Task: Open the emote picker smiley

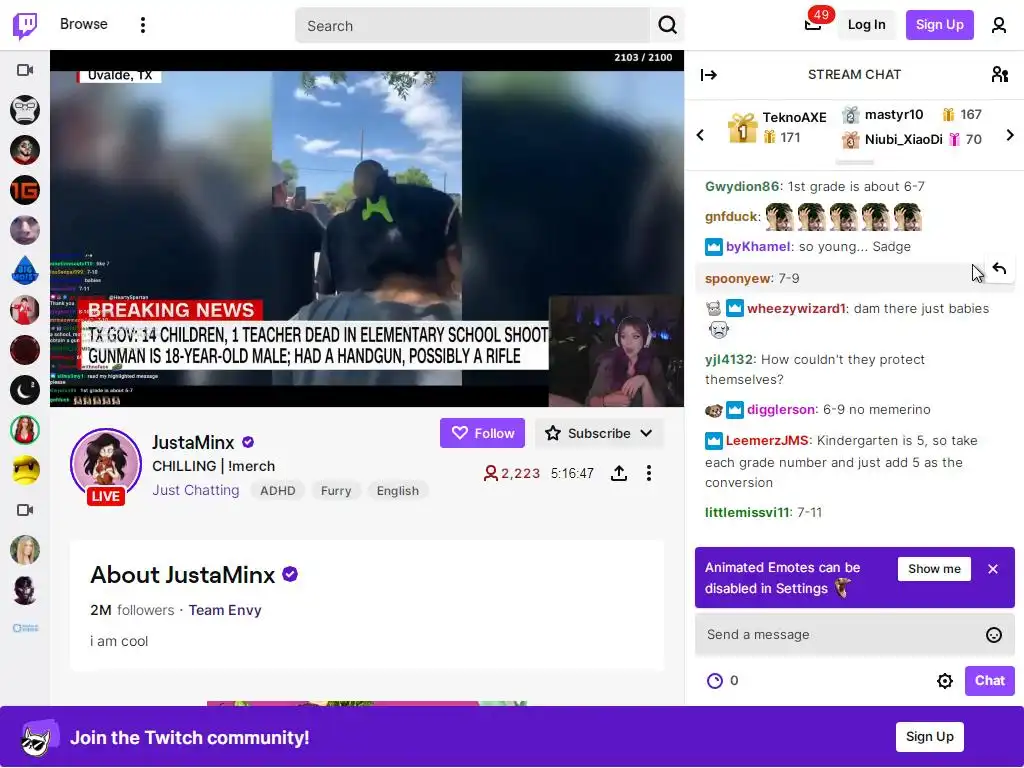Action: click(993, 635)
